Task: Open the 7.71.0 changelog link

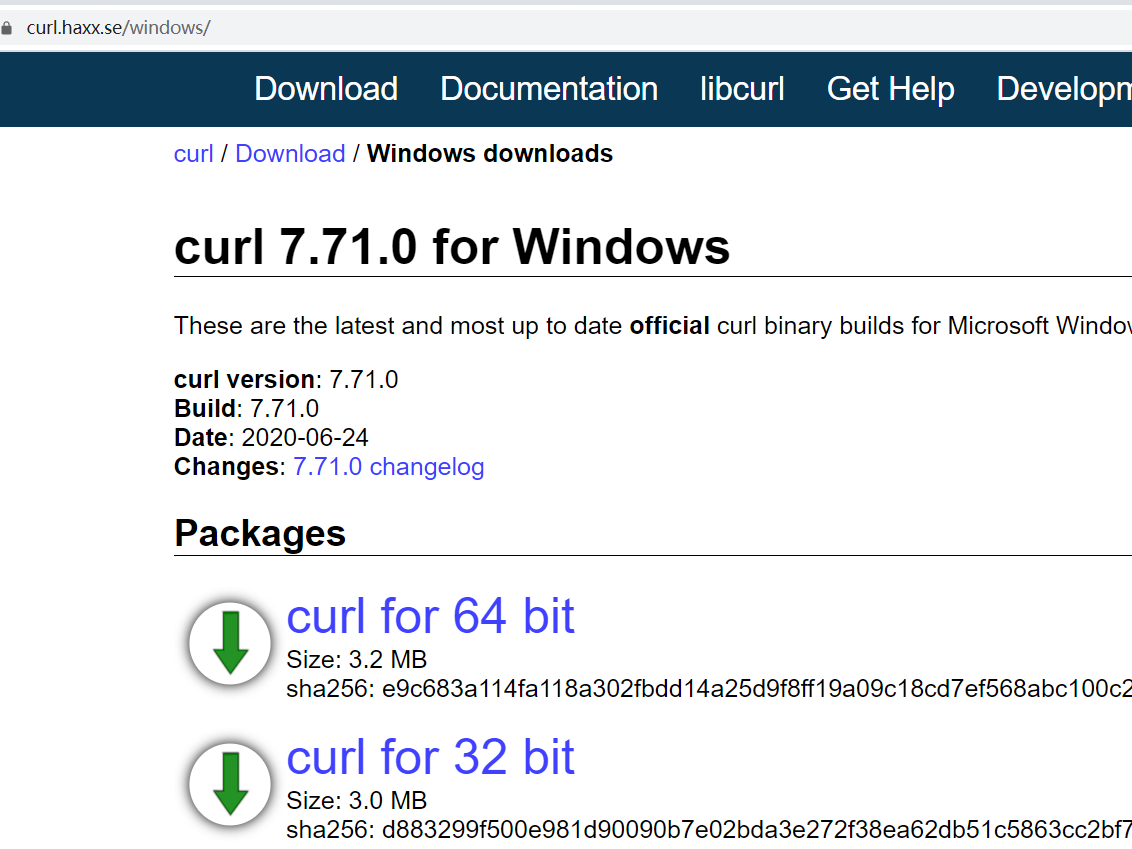Action: click(388, 466)
